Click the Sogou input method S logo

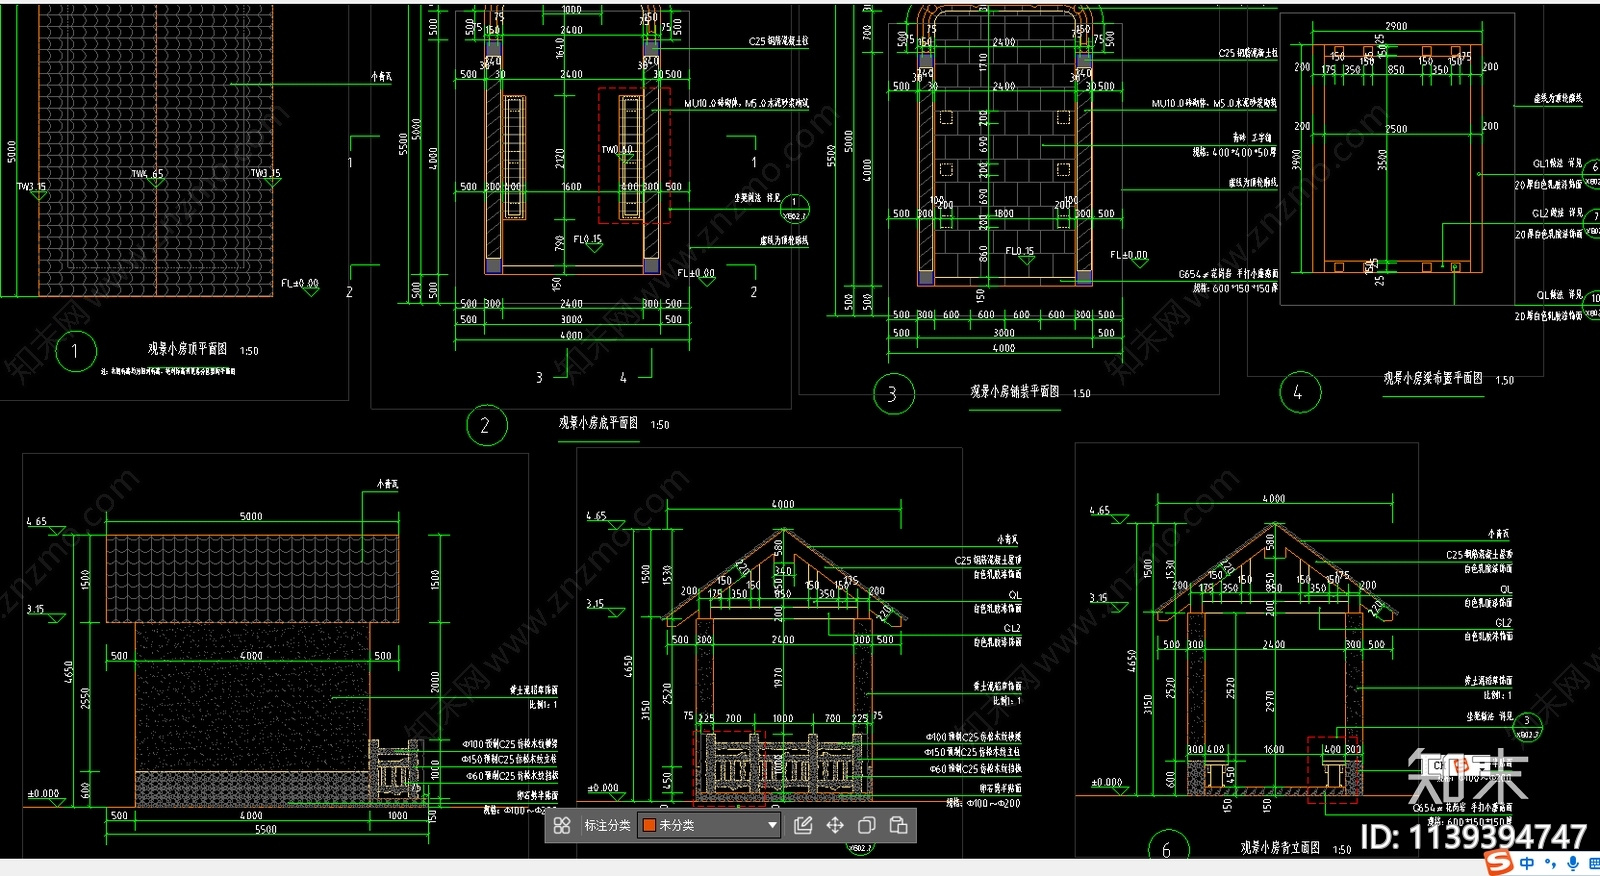tap(1498, 862)
